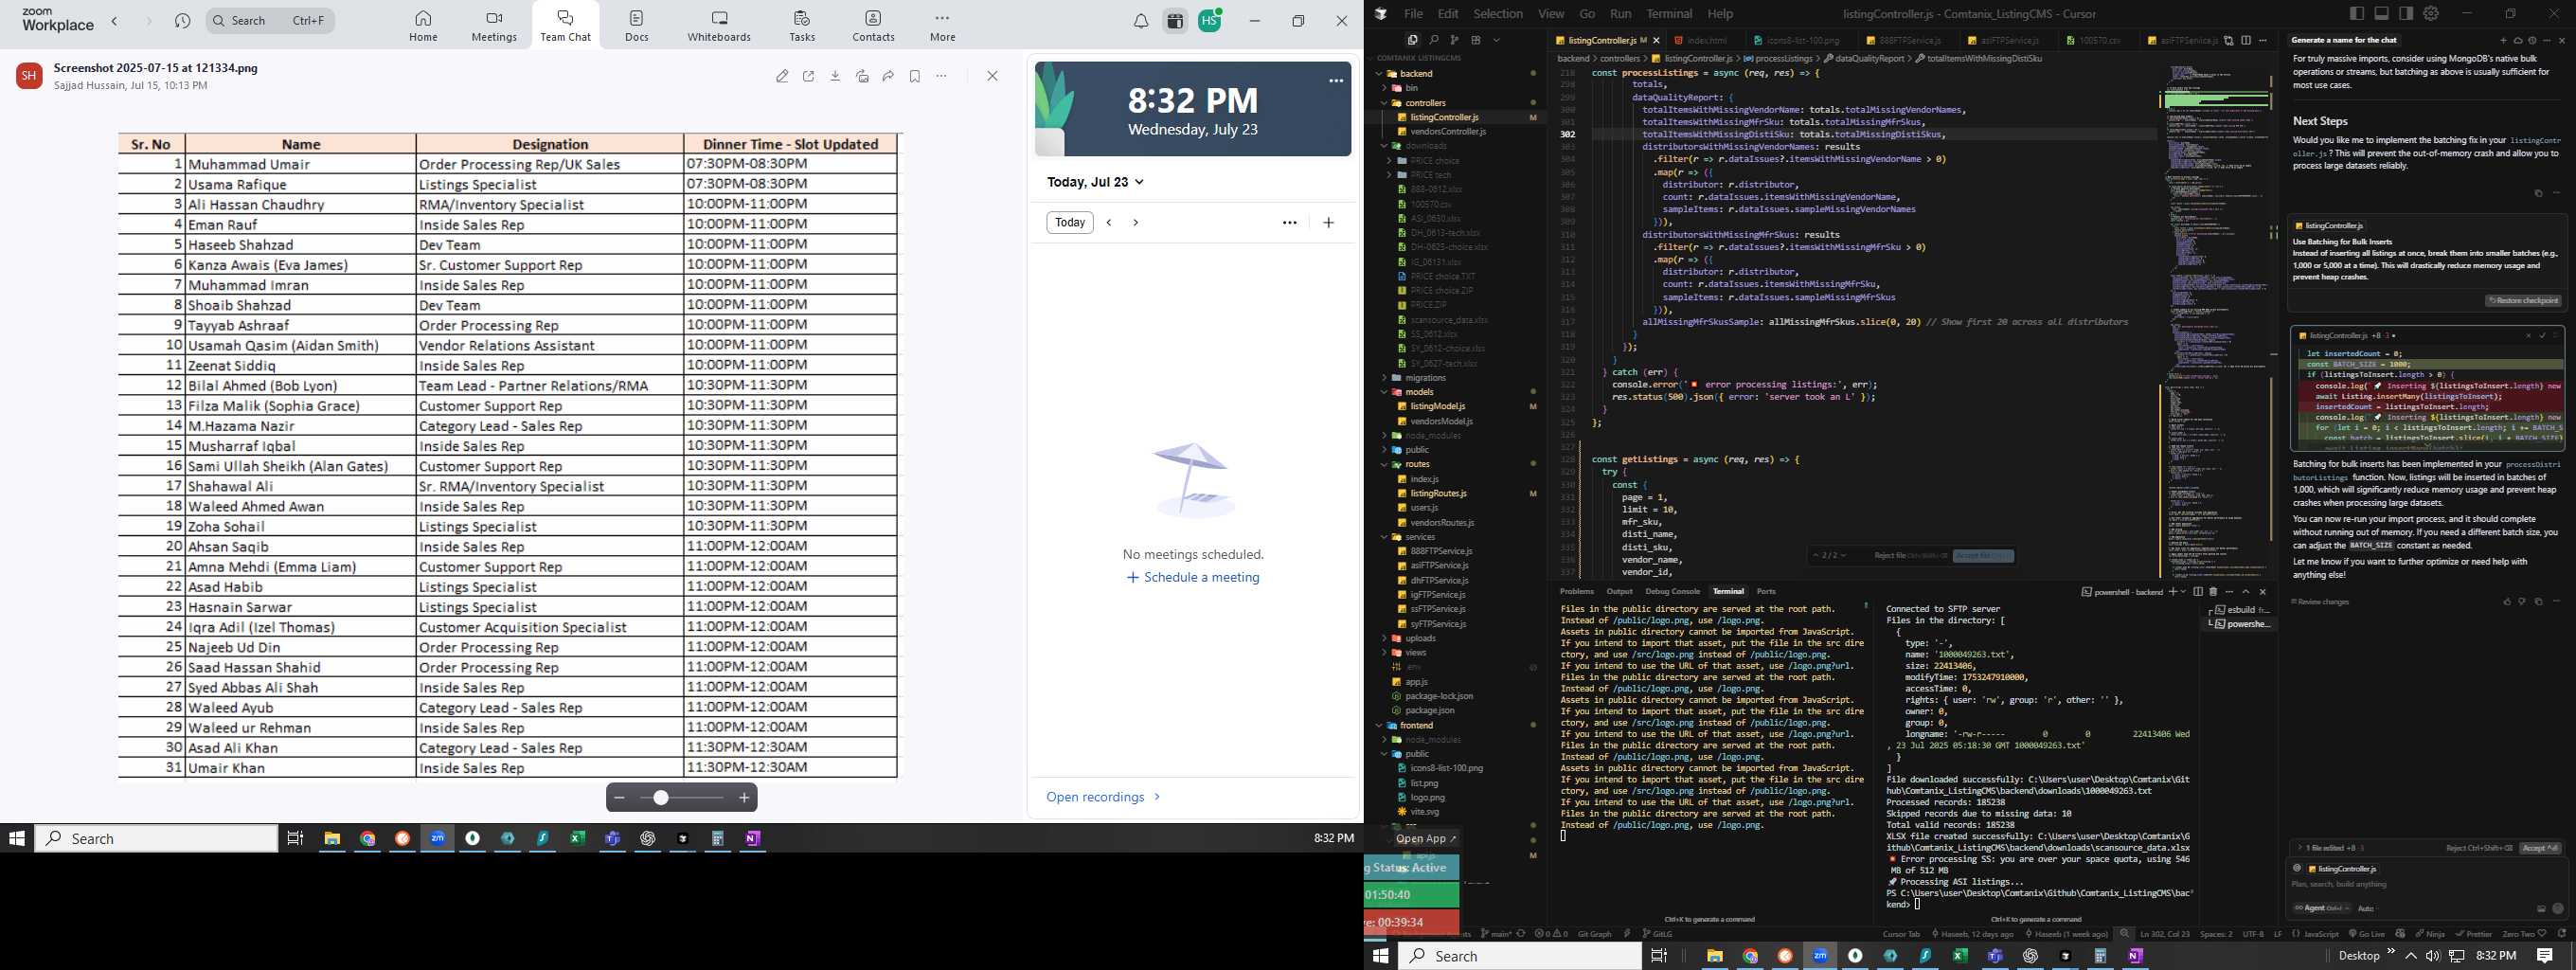Click the Zoom notifications bell icon
Viewport: 2576px width, 970px height.
point(1141,21)
